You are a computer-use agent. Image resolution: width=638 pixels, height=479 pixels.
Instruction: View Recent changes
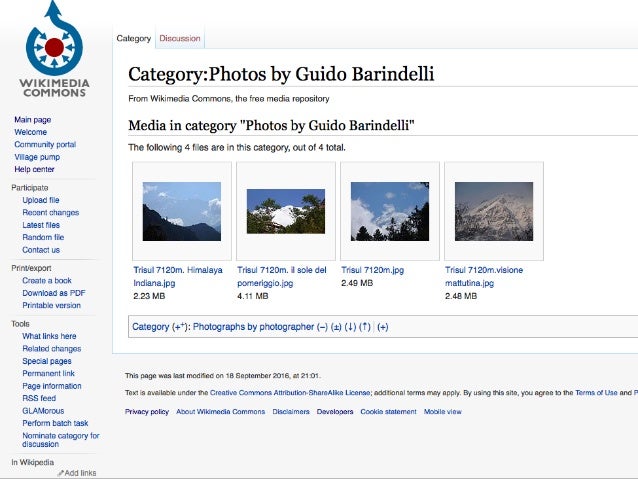[51, 212]
